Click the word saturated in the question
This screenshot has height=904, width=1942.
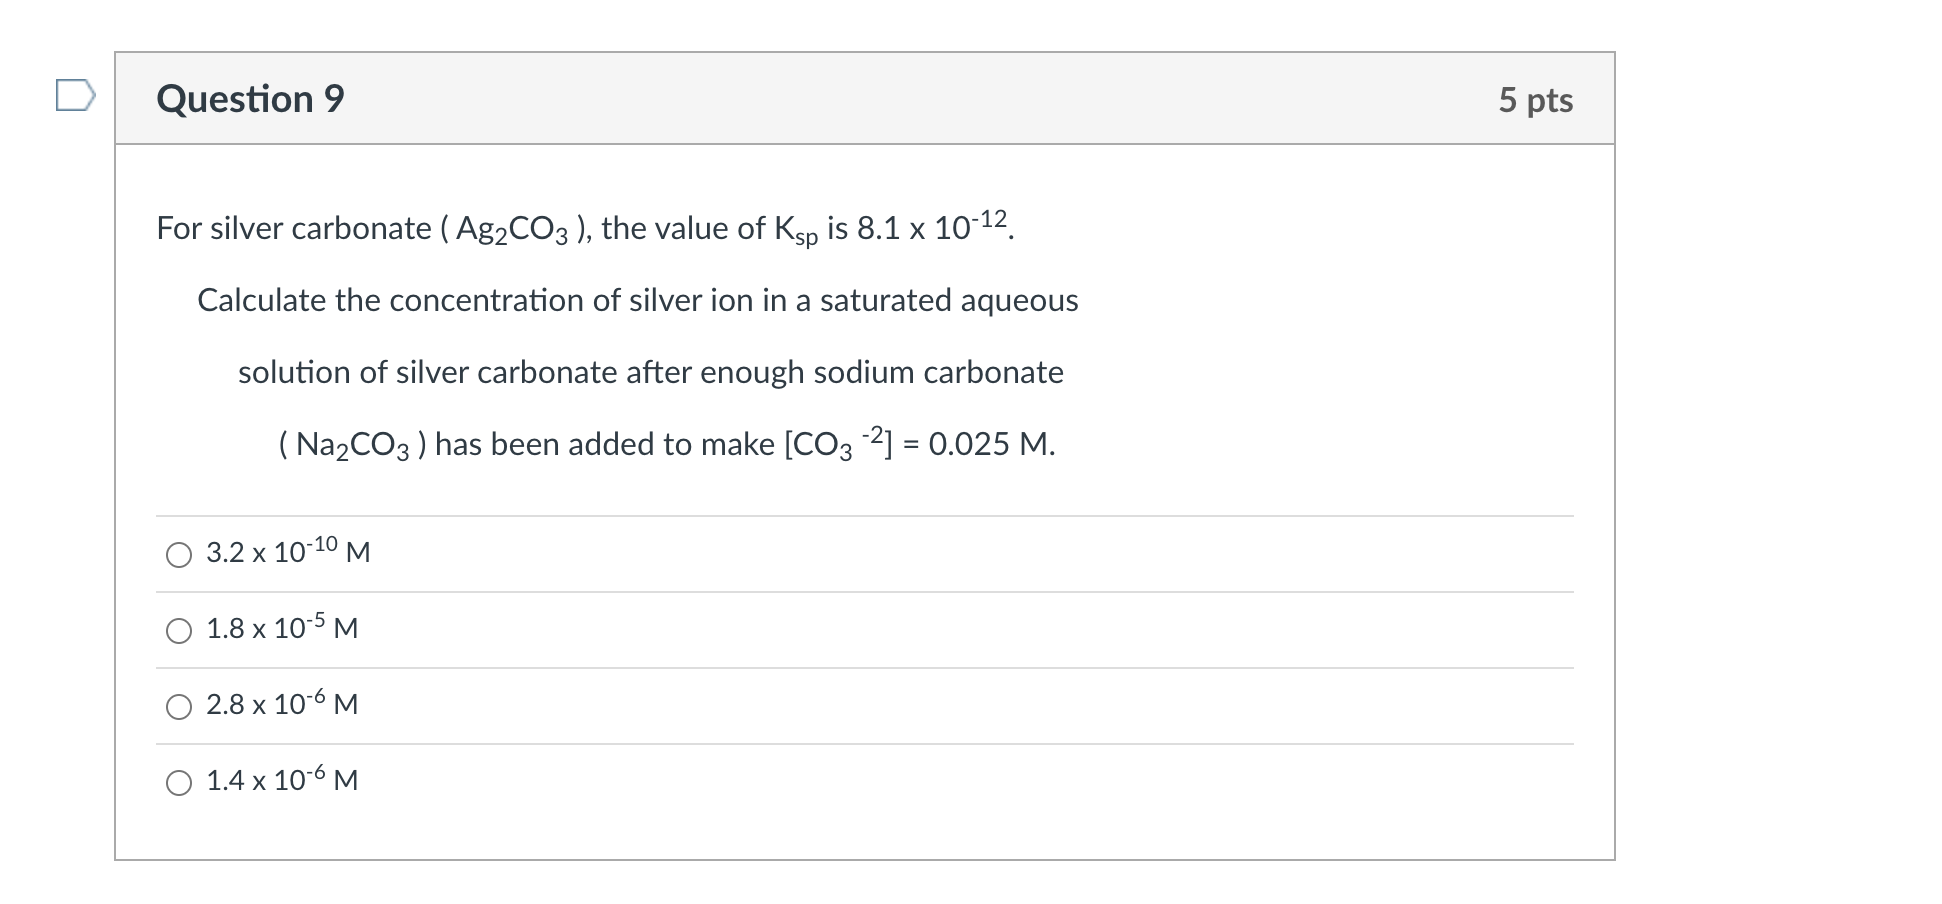[x=886, y=301]
